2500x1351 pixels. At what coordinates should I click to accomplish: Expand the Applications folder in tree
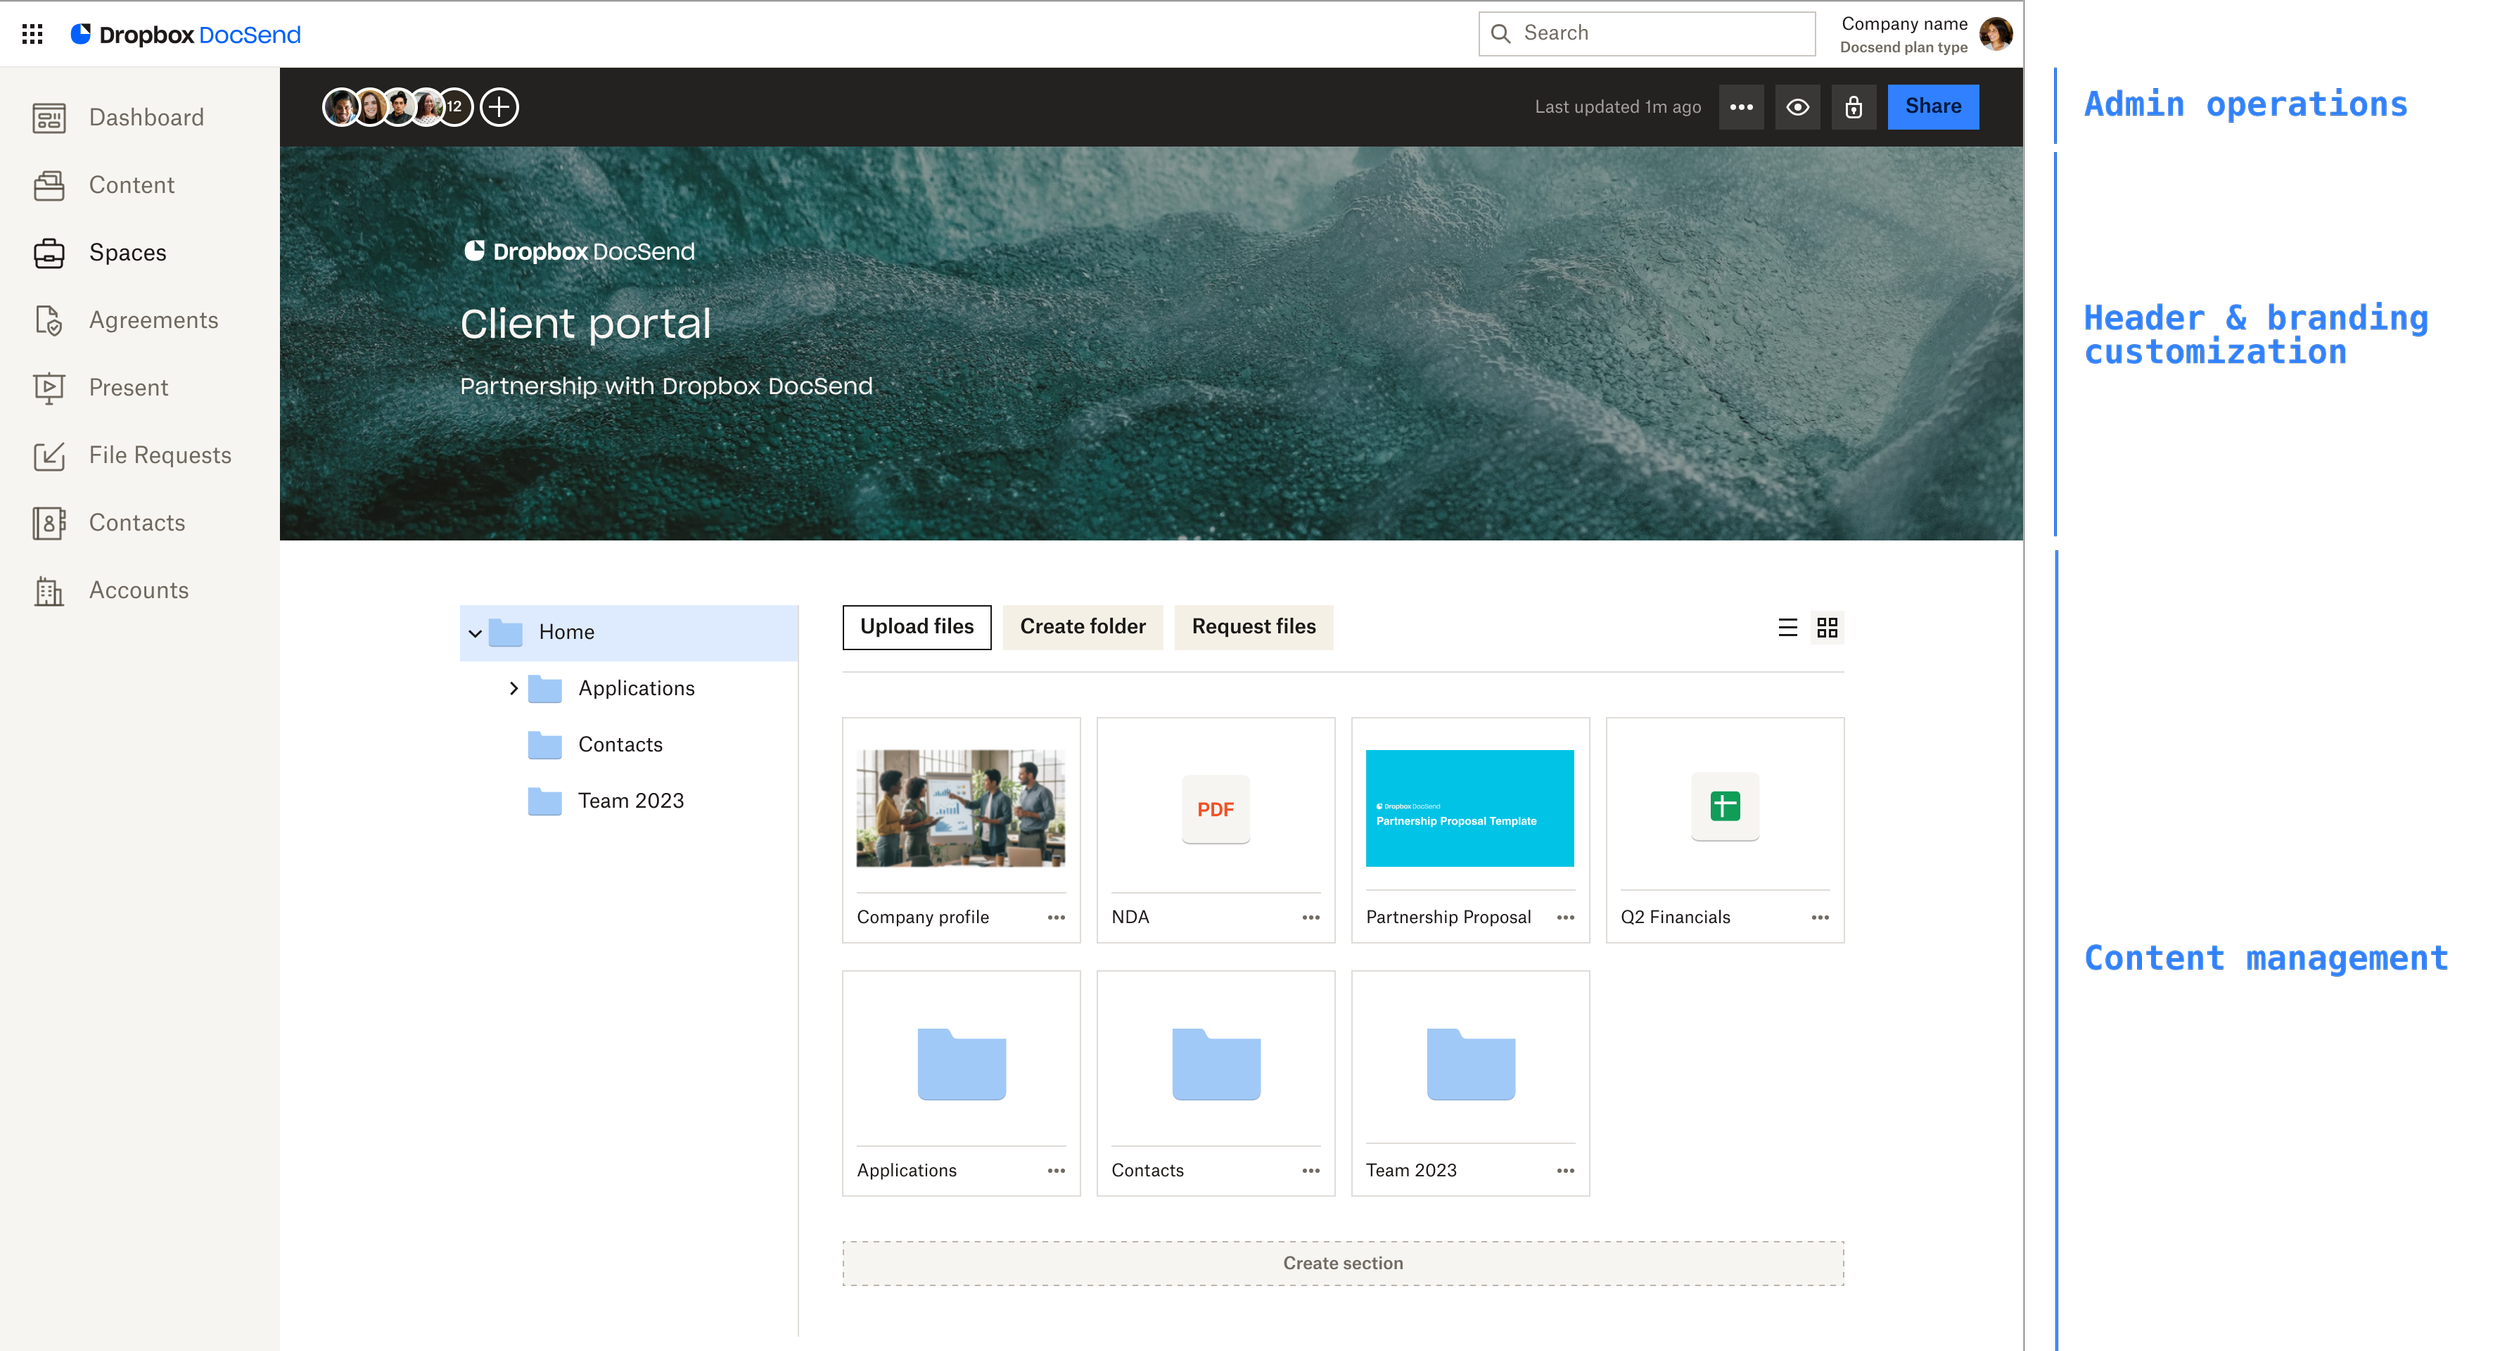[x=513, y=688]
